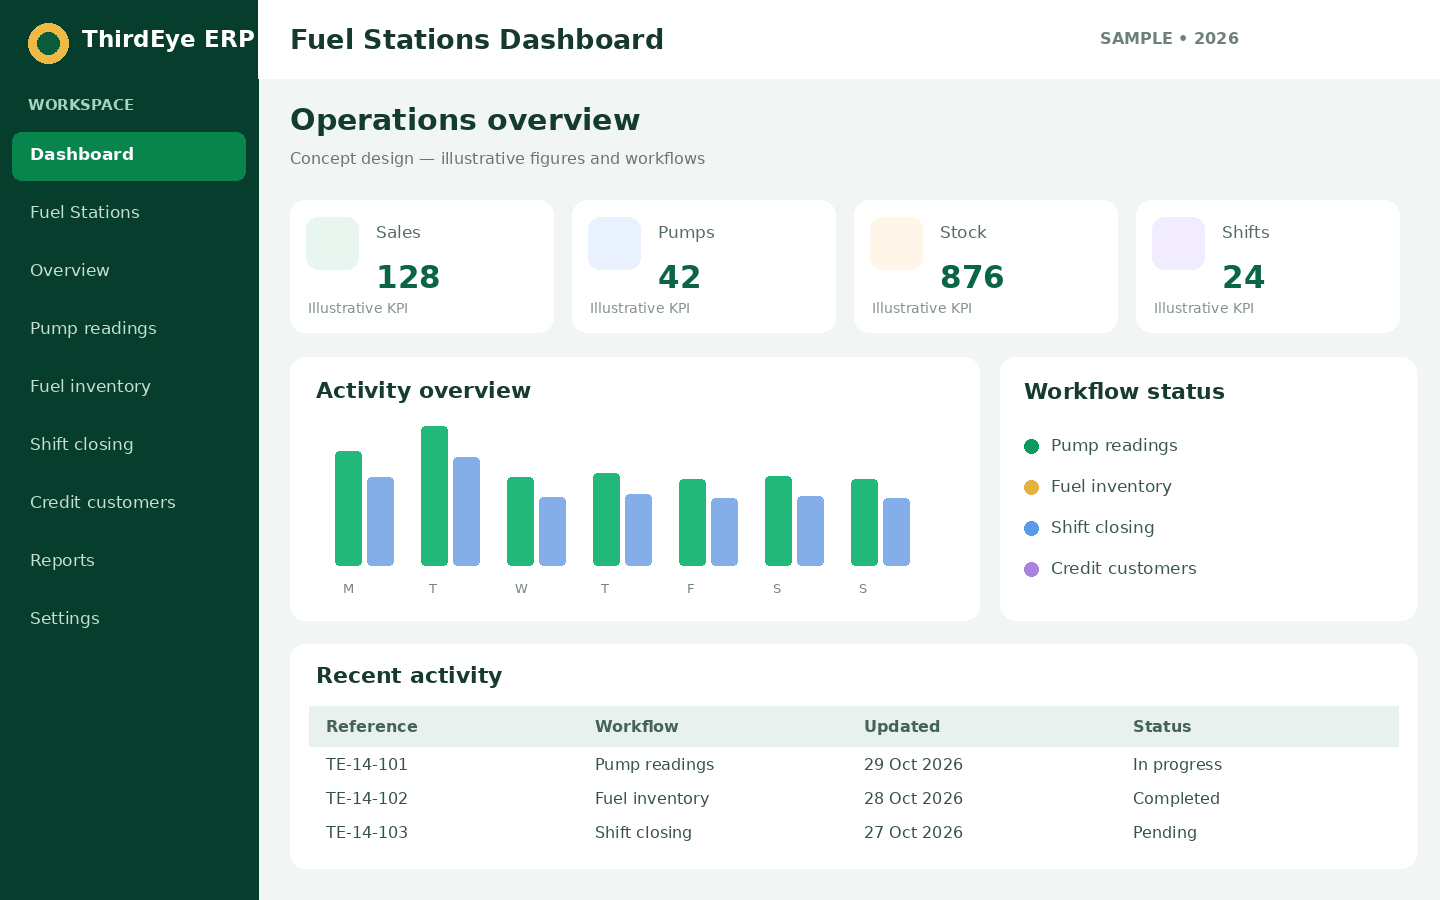Click the Stock value 876
The height and width of the screenshot is (900, 1440).
[972, 277]
